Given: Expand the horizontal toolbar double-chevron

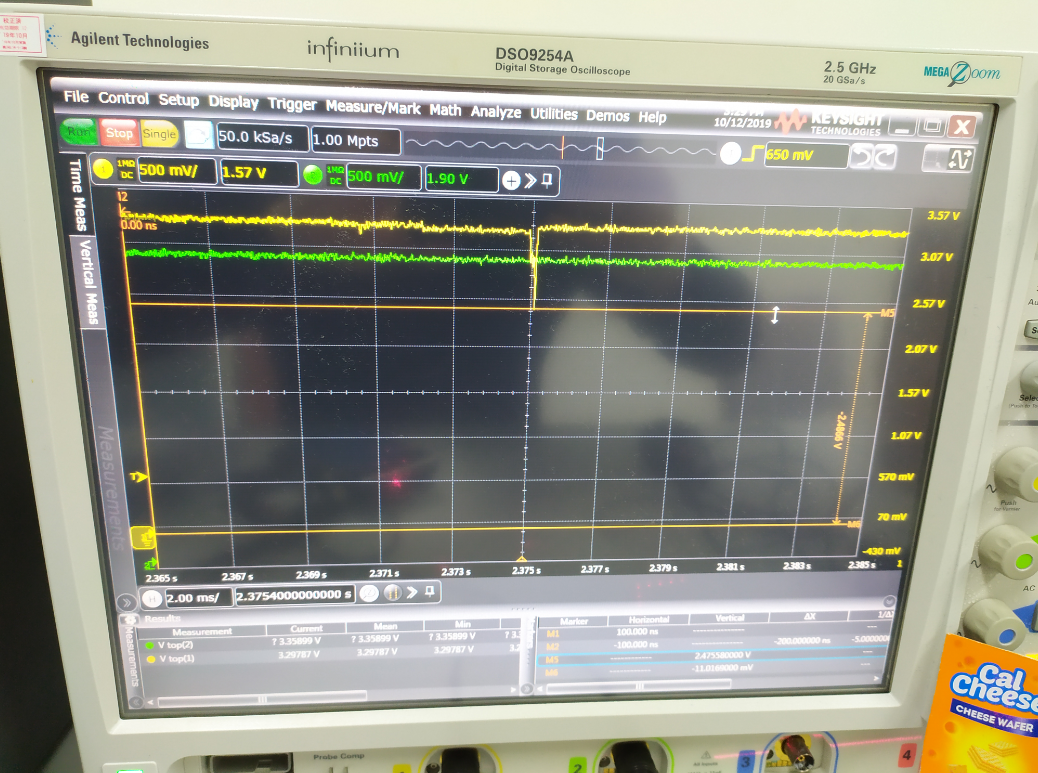Looking at the screenshot, I should point(412,592).
